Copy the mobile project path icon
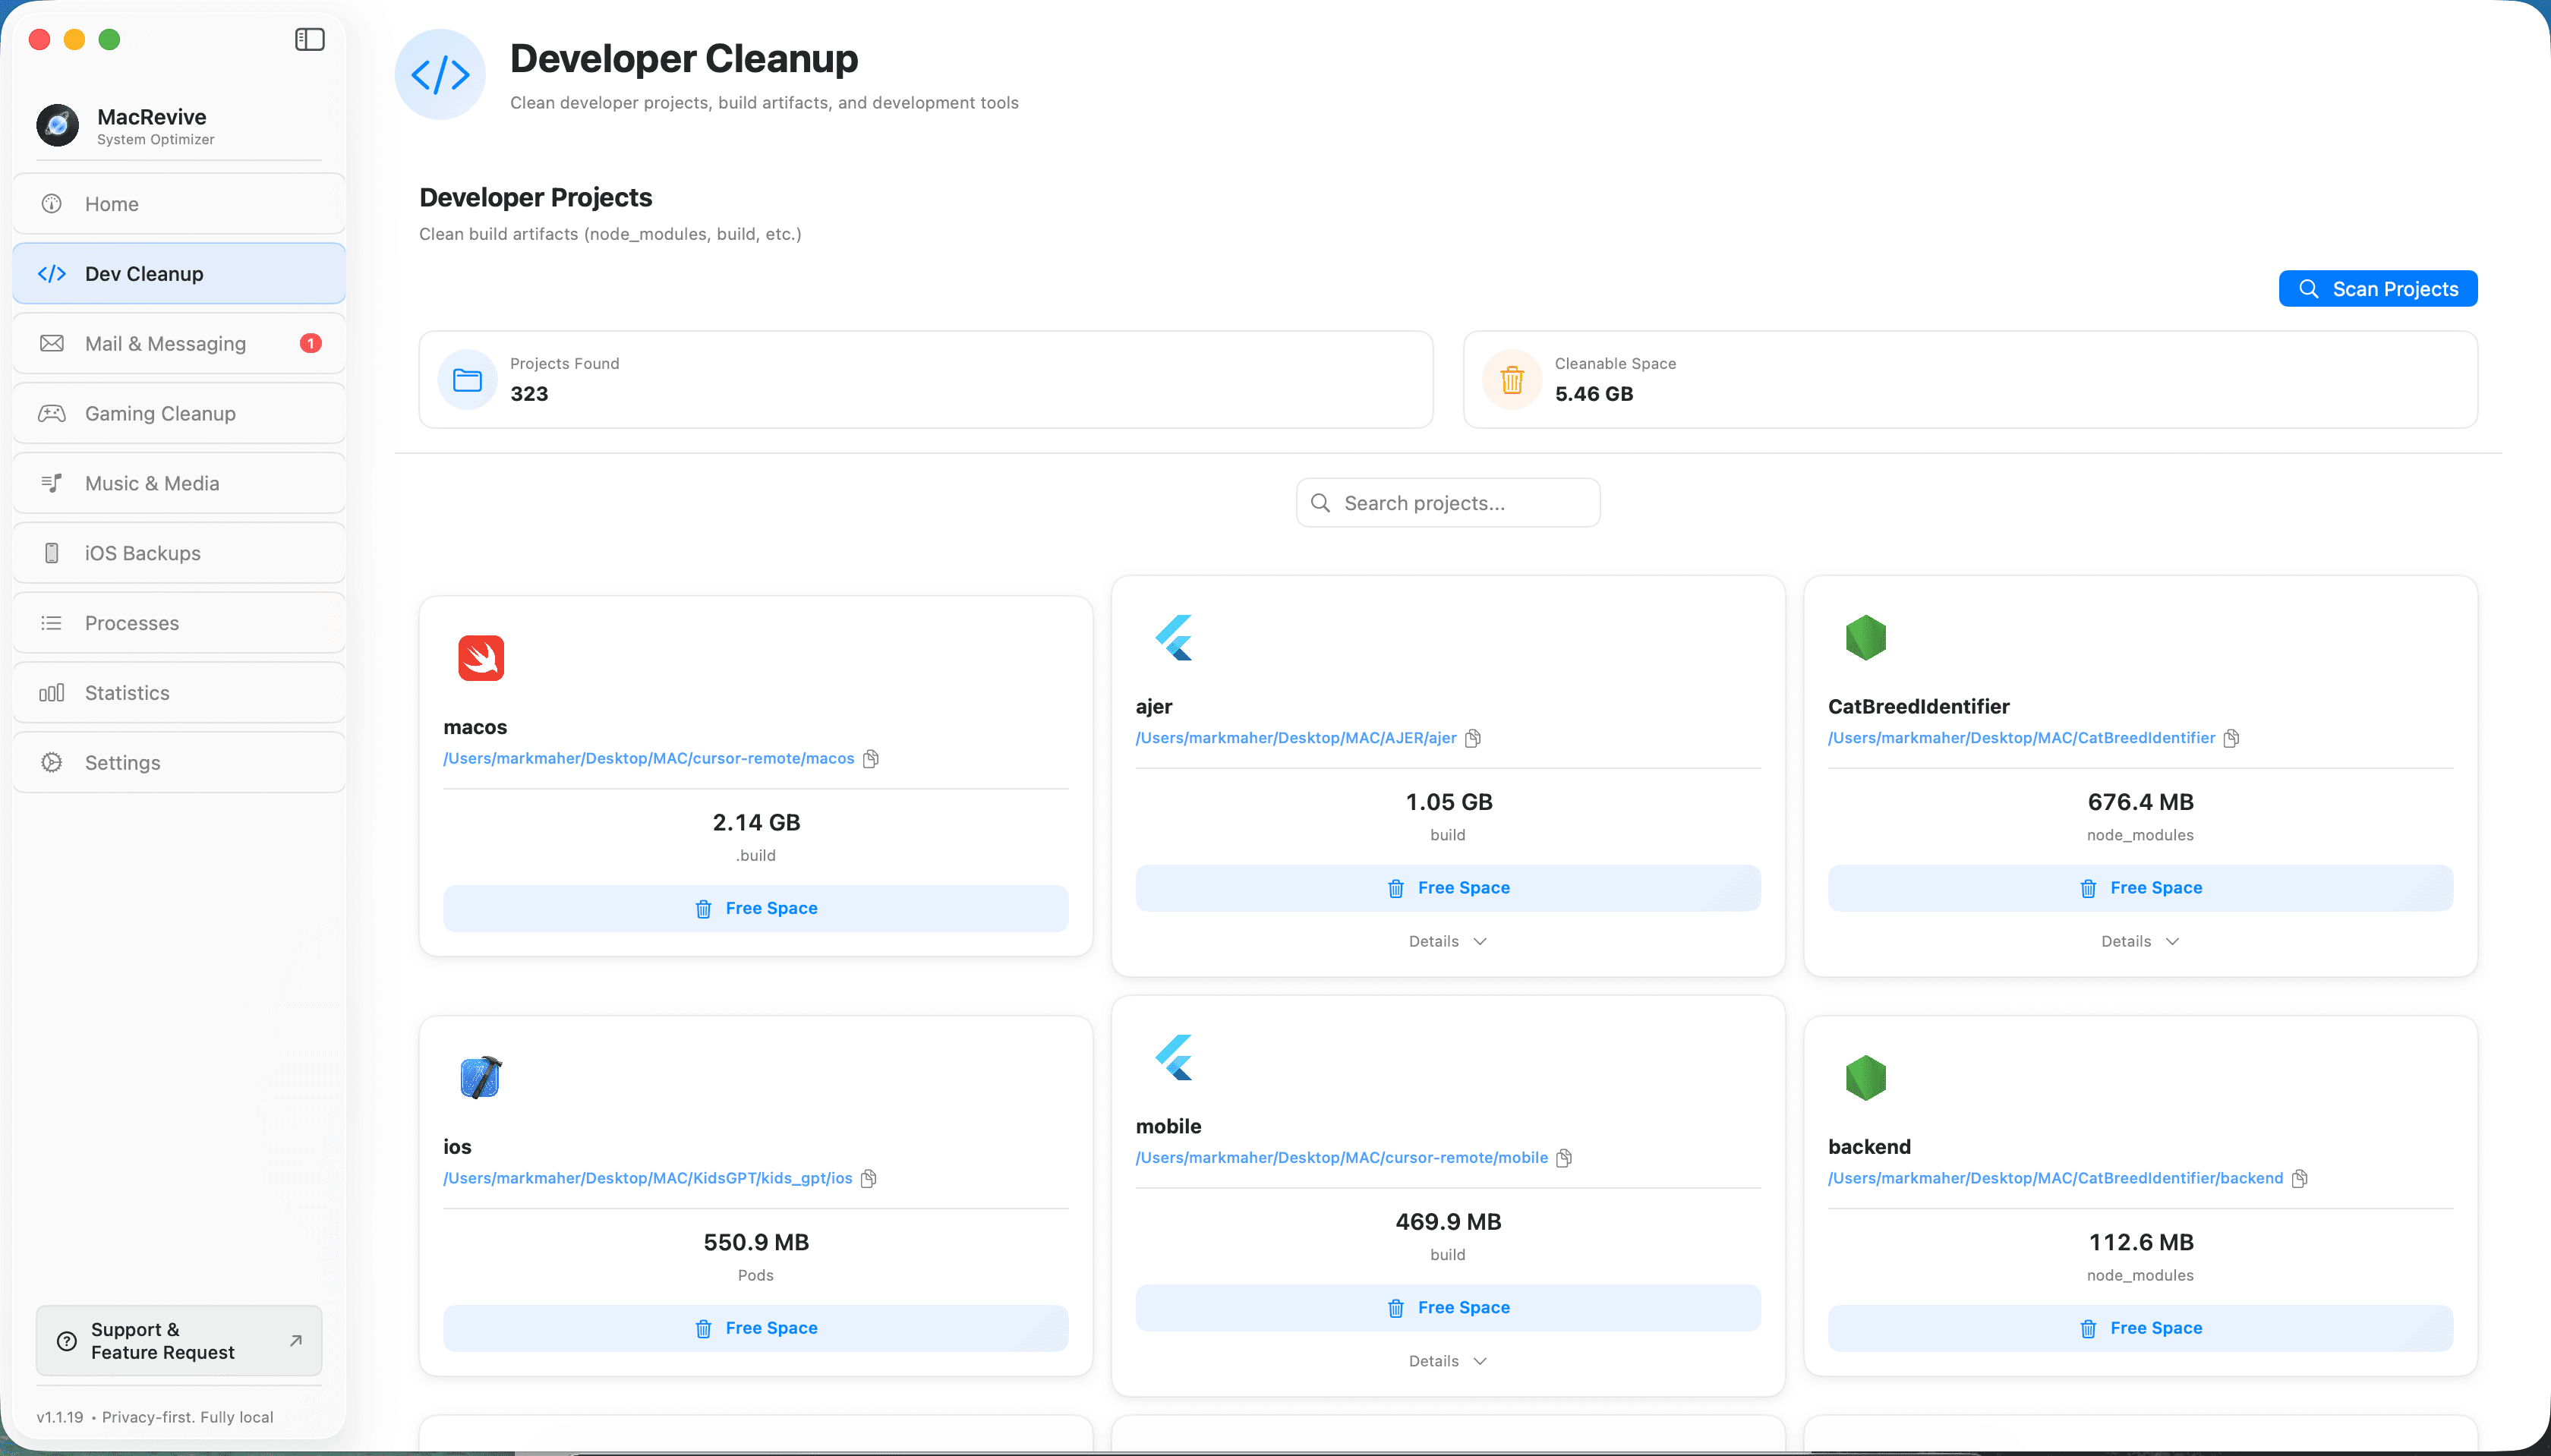Screen dimensions: 2551x1456 tap(1564, 1158)
